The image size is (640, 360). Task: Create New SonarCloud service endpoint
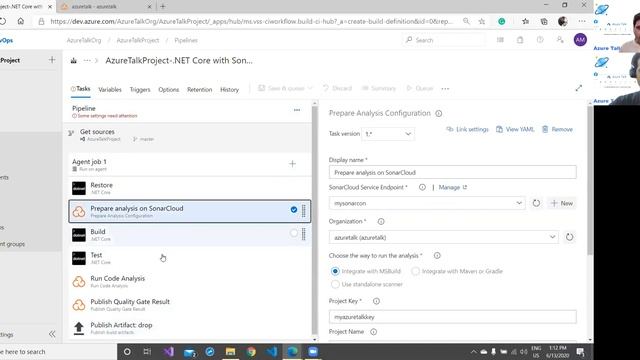[x=562, y=203]
